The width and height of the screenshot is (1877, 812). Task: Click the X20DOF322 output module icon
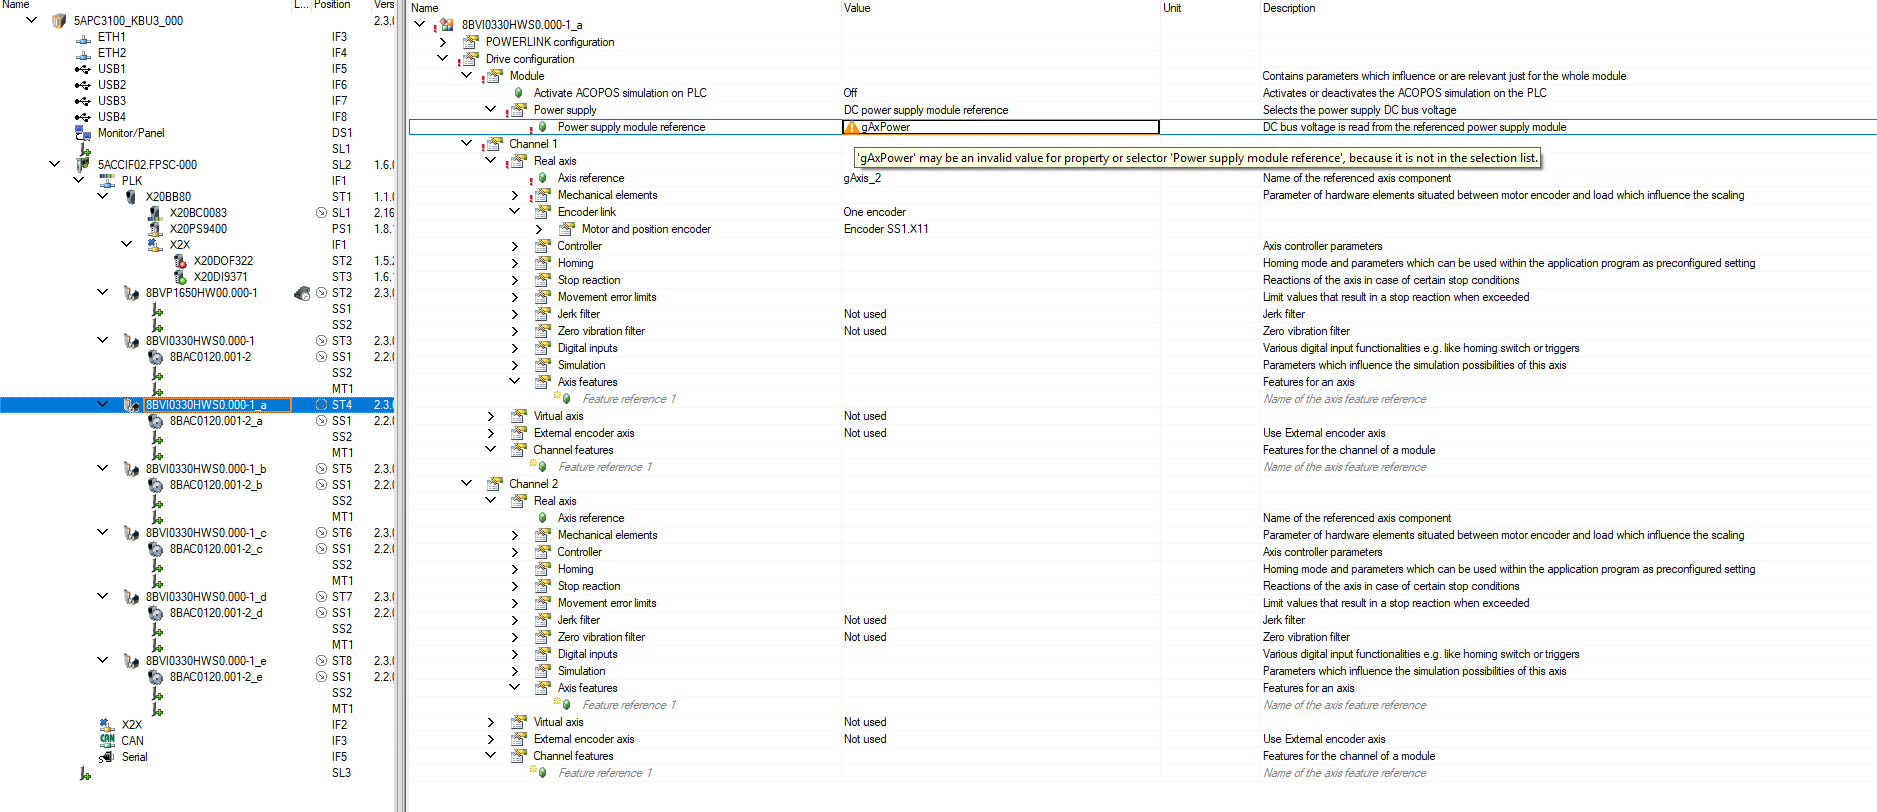tap(180, 261)
